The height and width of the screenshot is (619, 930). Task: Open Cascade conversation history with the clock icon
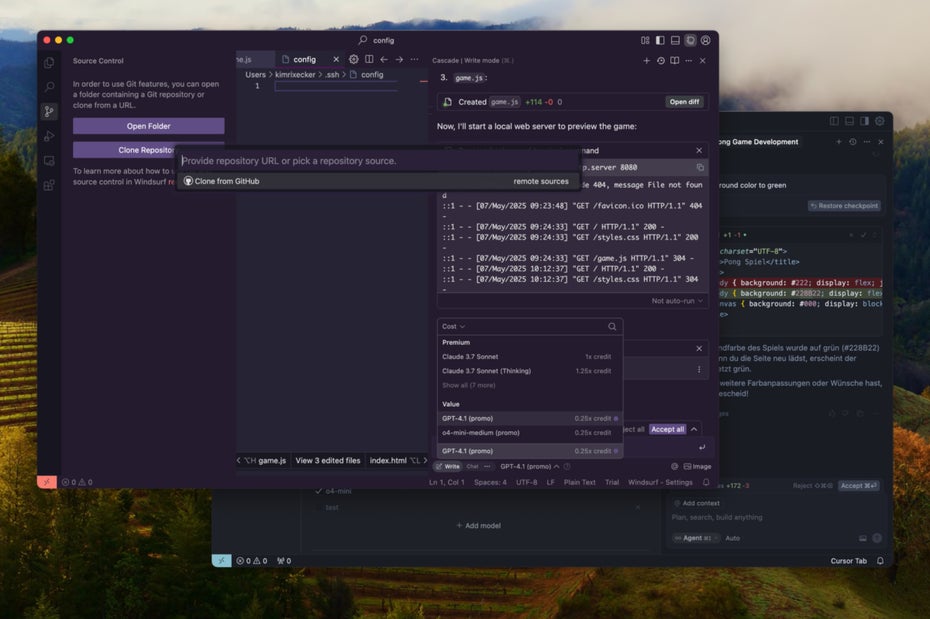[x=661, y=60]
